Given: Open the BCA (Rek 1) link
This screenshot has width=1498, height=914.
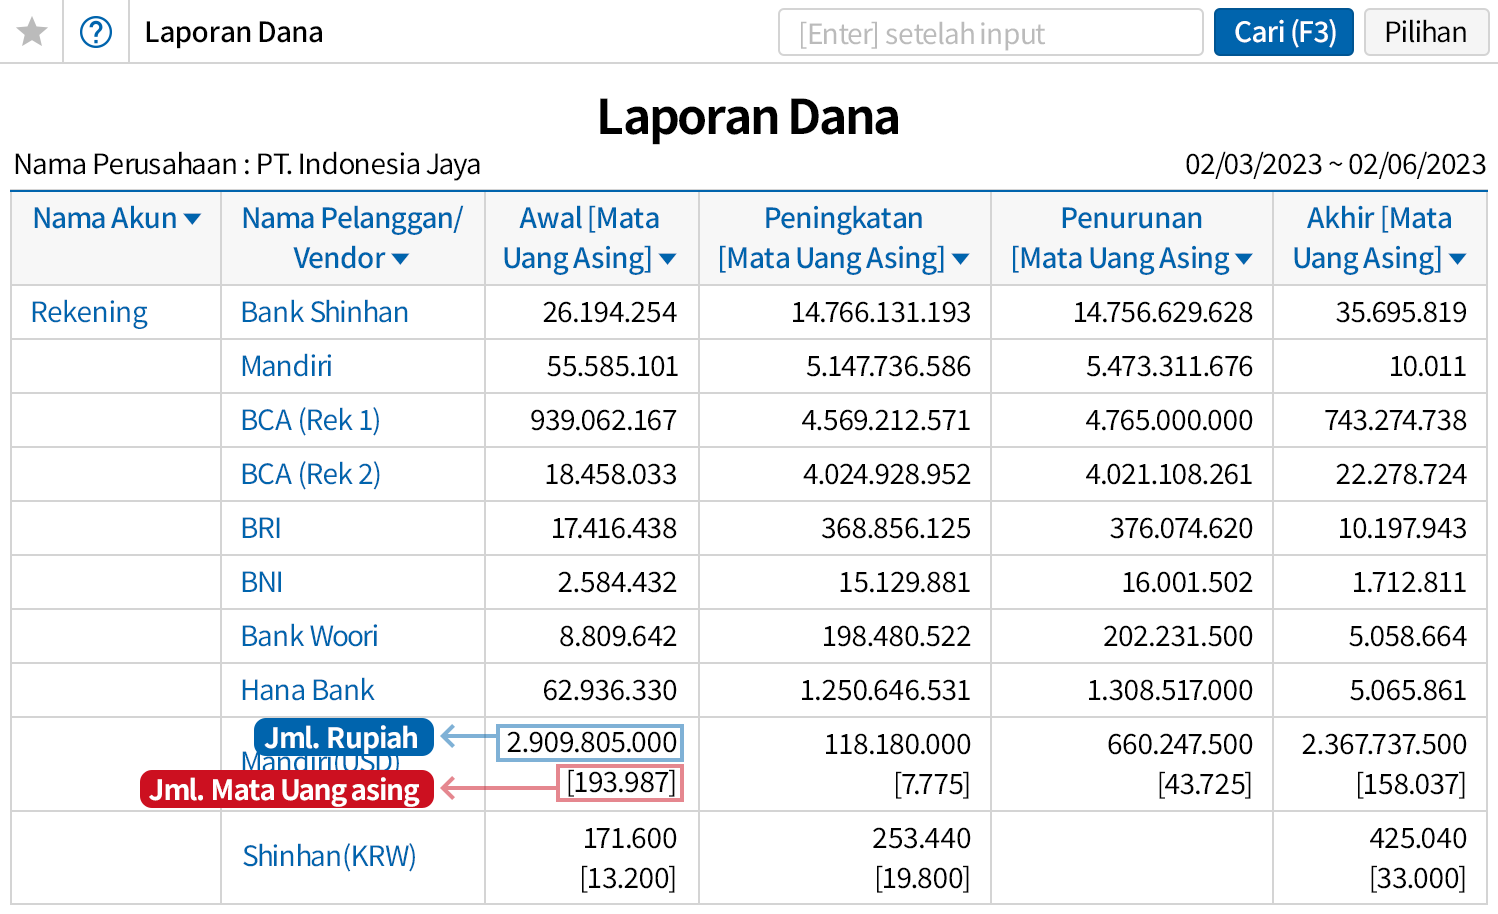Looking at the screenshot, I should (310, 420).
